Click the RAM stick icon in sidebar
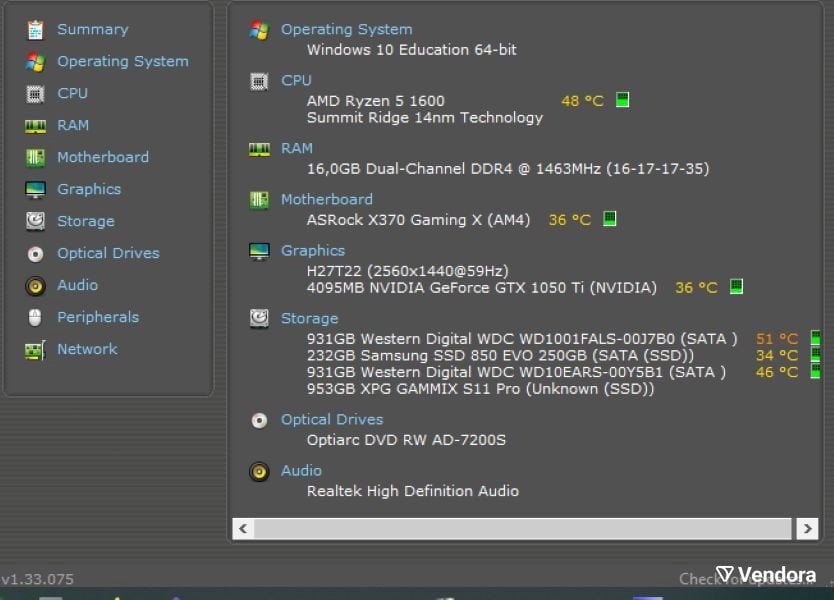The height and width of the screenshot is (600, 834). coord(35,126)
